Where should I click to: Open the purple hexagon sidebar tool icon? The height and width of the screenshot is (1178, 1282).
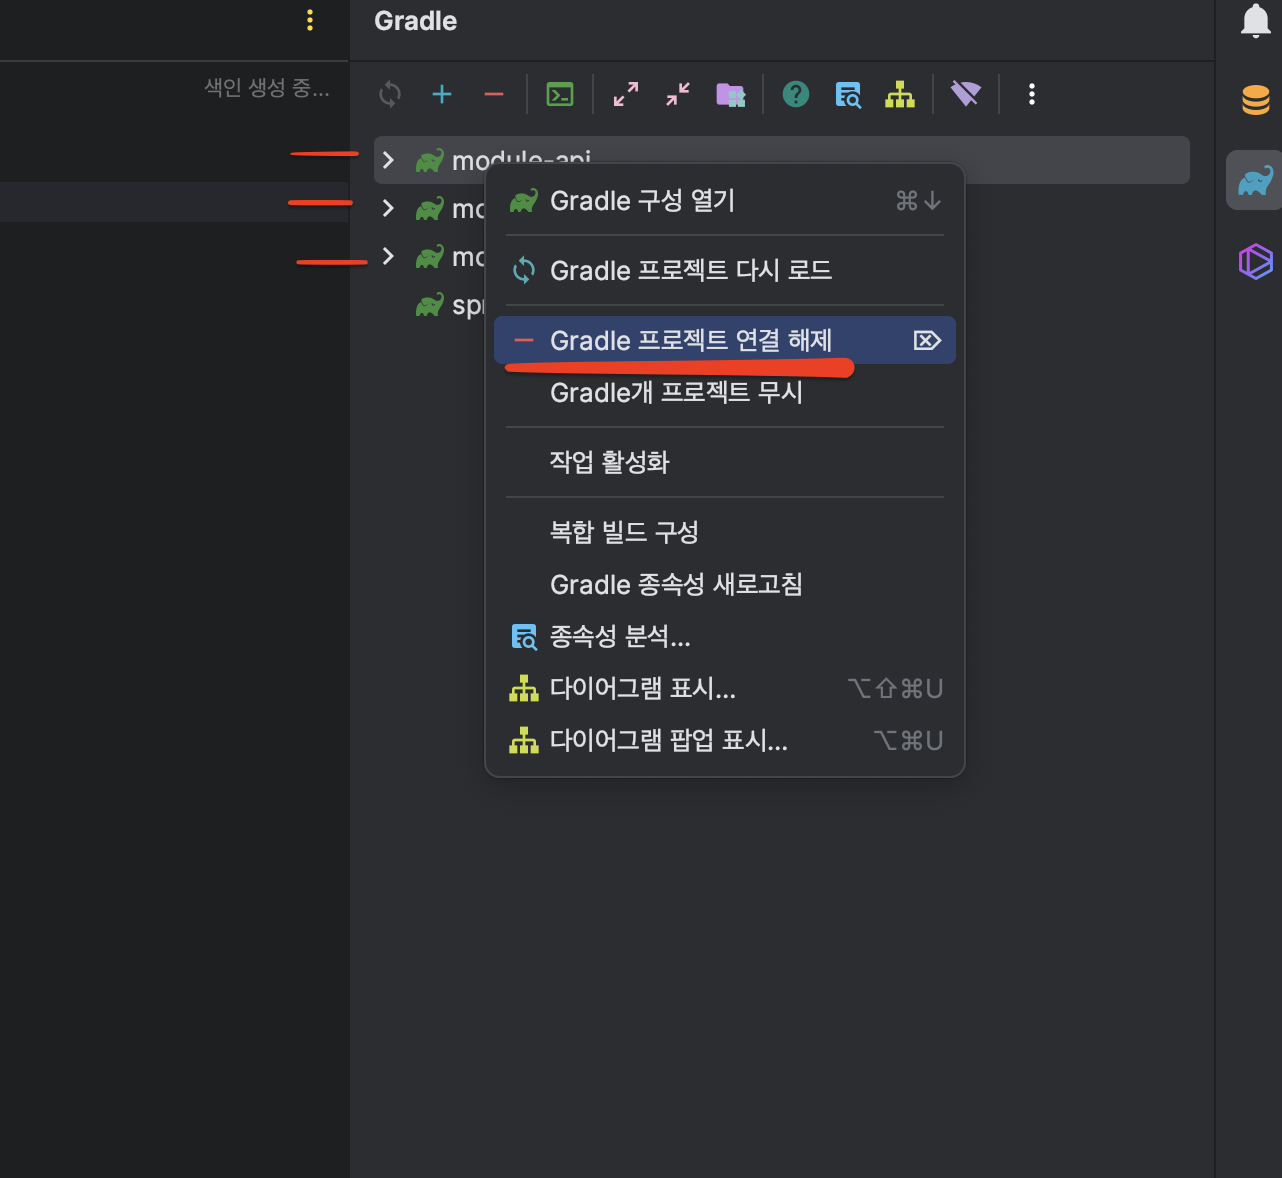click(x=1256, y=261)
